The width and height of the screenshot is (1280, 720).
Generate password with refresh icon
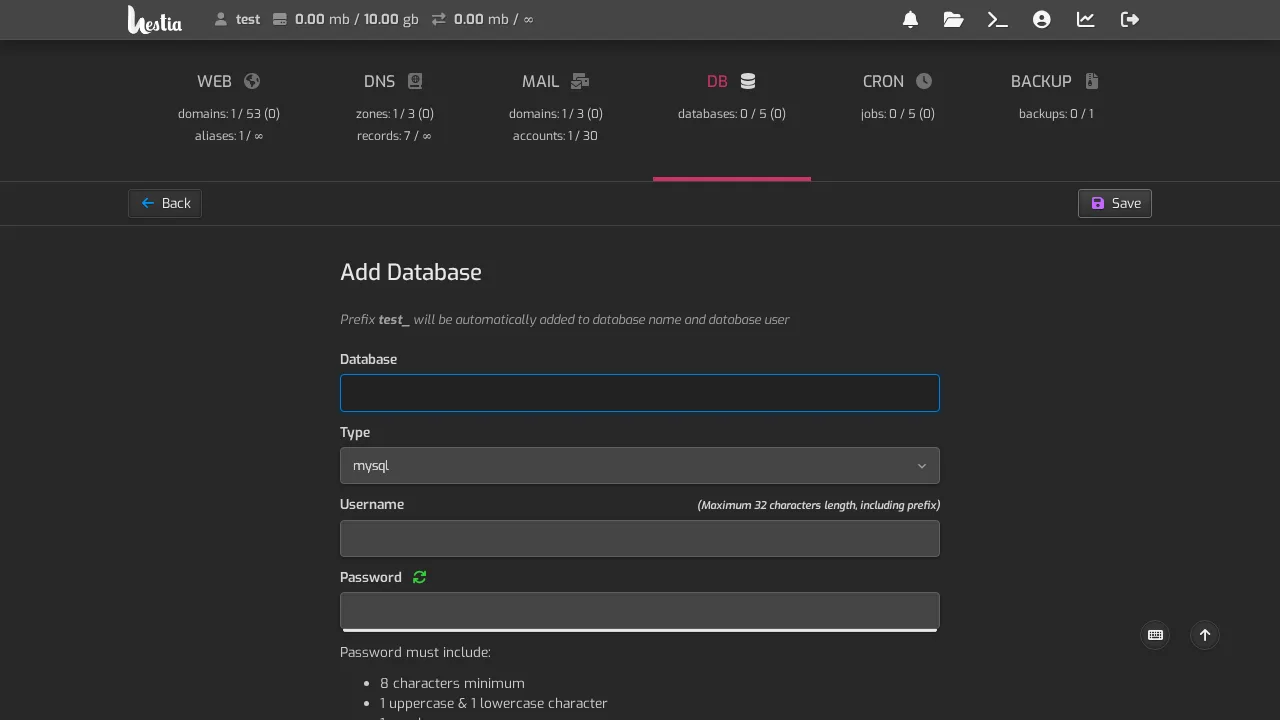click(x=419, y=577)
